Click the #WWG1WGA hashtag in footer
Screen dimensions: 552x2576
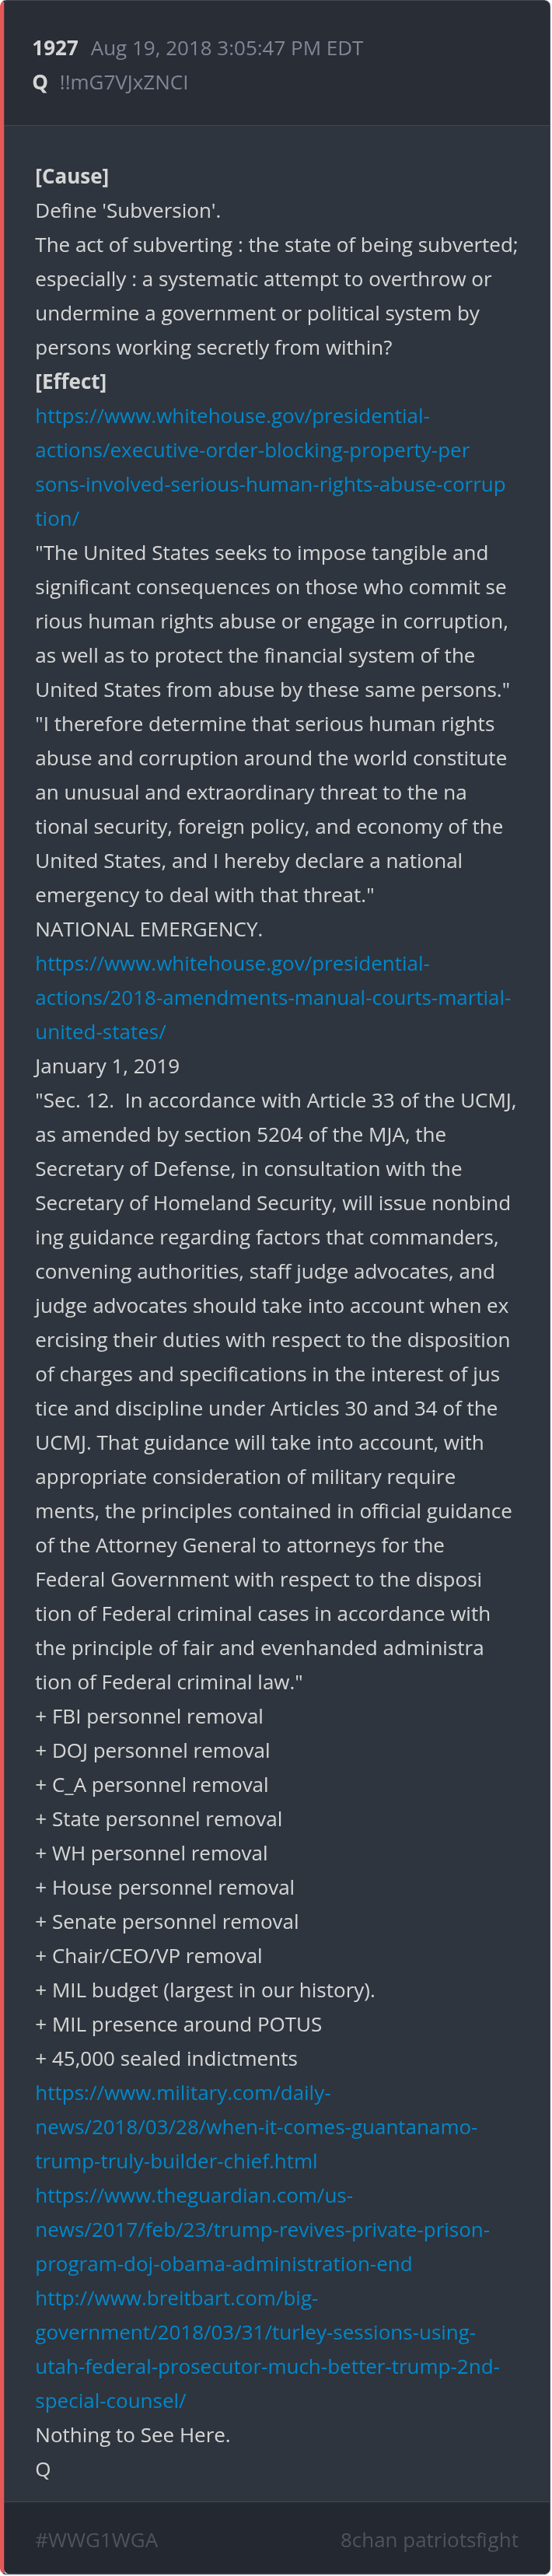[x=96, y=2539]
